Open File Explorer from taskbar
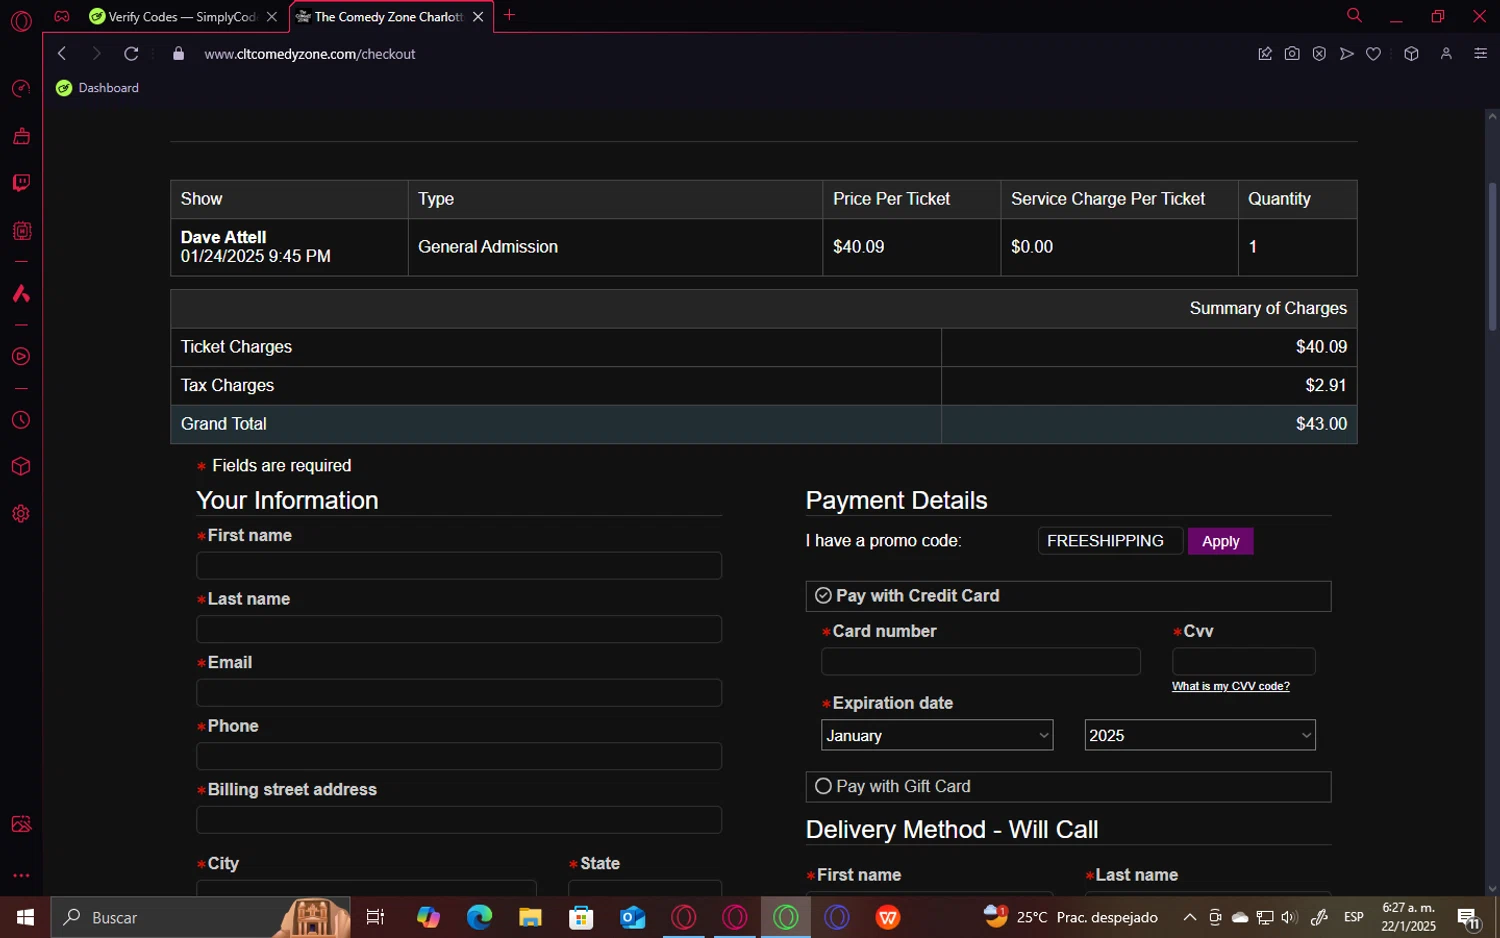This screenshot has height=938, width=1500. (x=530, y=917)
